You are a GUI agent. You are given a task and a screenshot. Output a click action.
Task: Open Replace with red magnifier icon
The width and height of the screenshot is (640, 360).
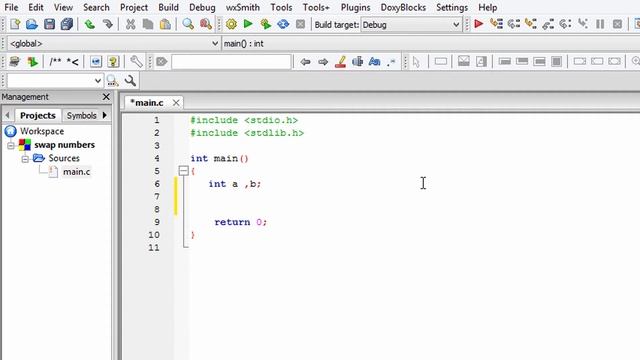click(206, 24)
